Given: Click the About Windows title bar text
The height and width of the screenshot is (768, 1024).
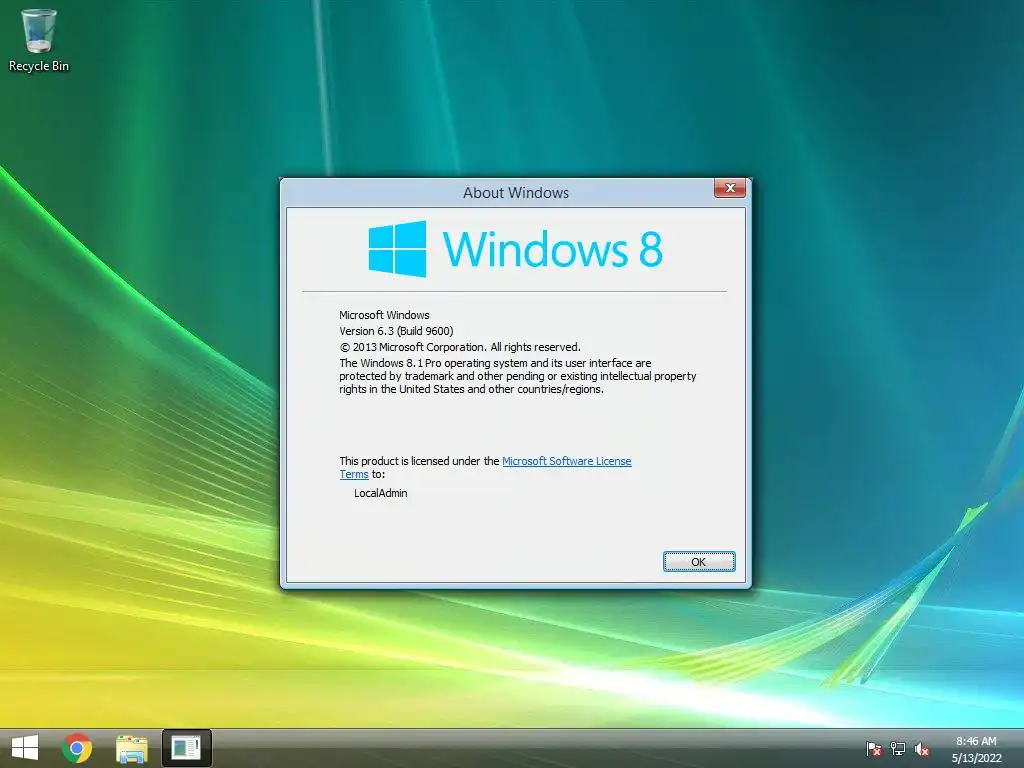Looking at the screenshot, I should (x=516, y=193).
